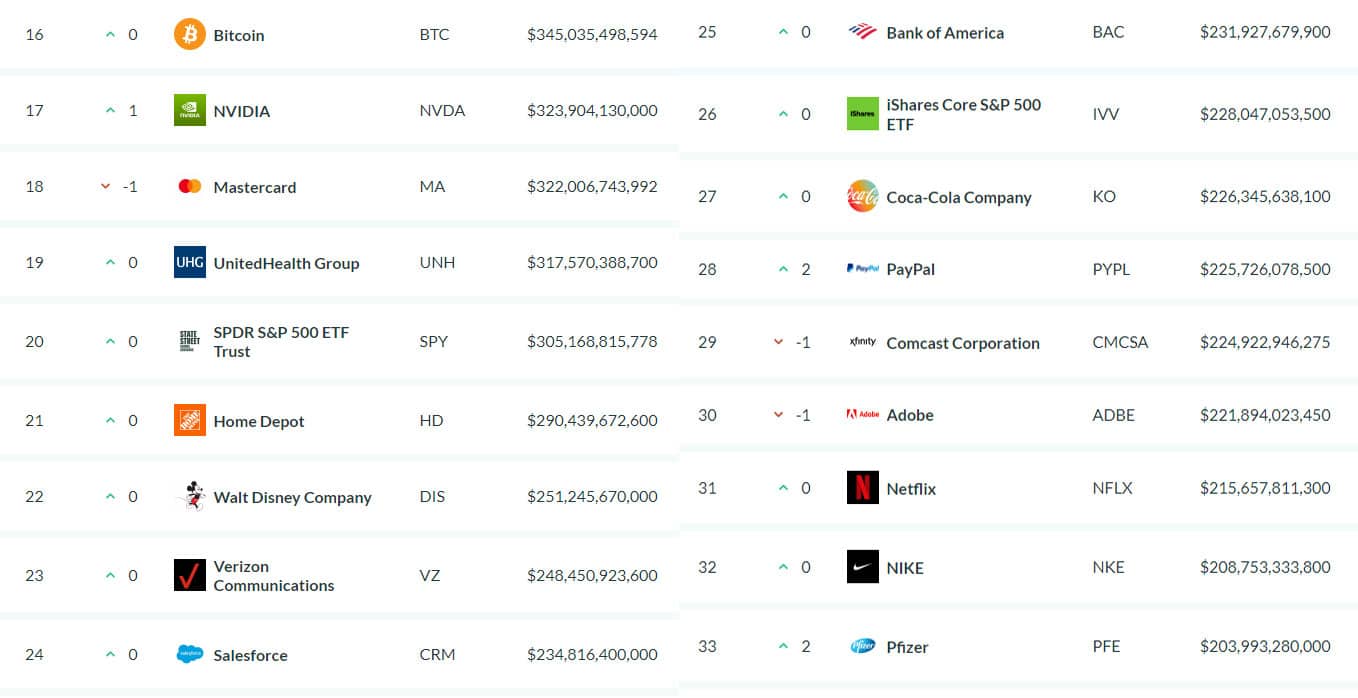Open the Pfizer name link

click(907, 647)
